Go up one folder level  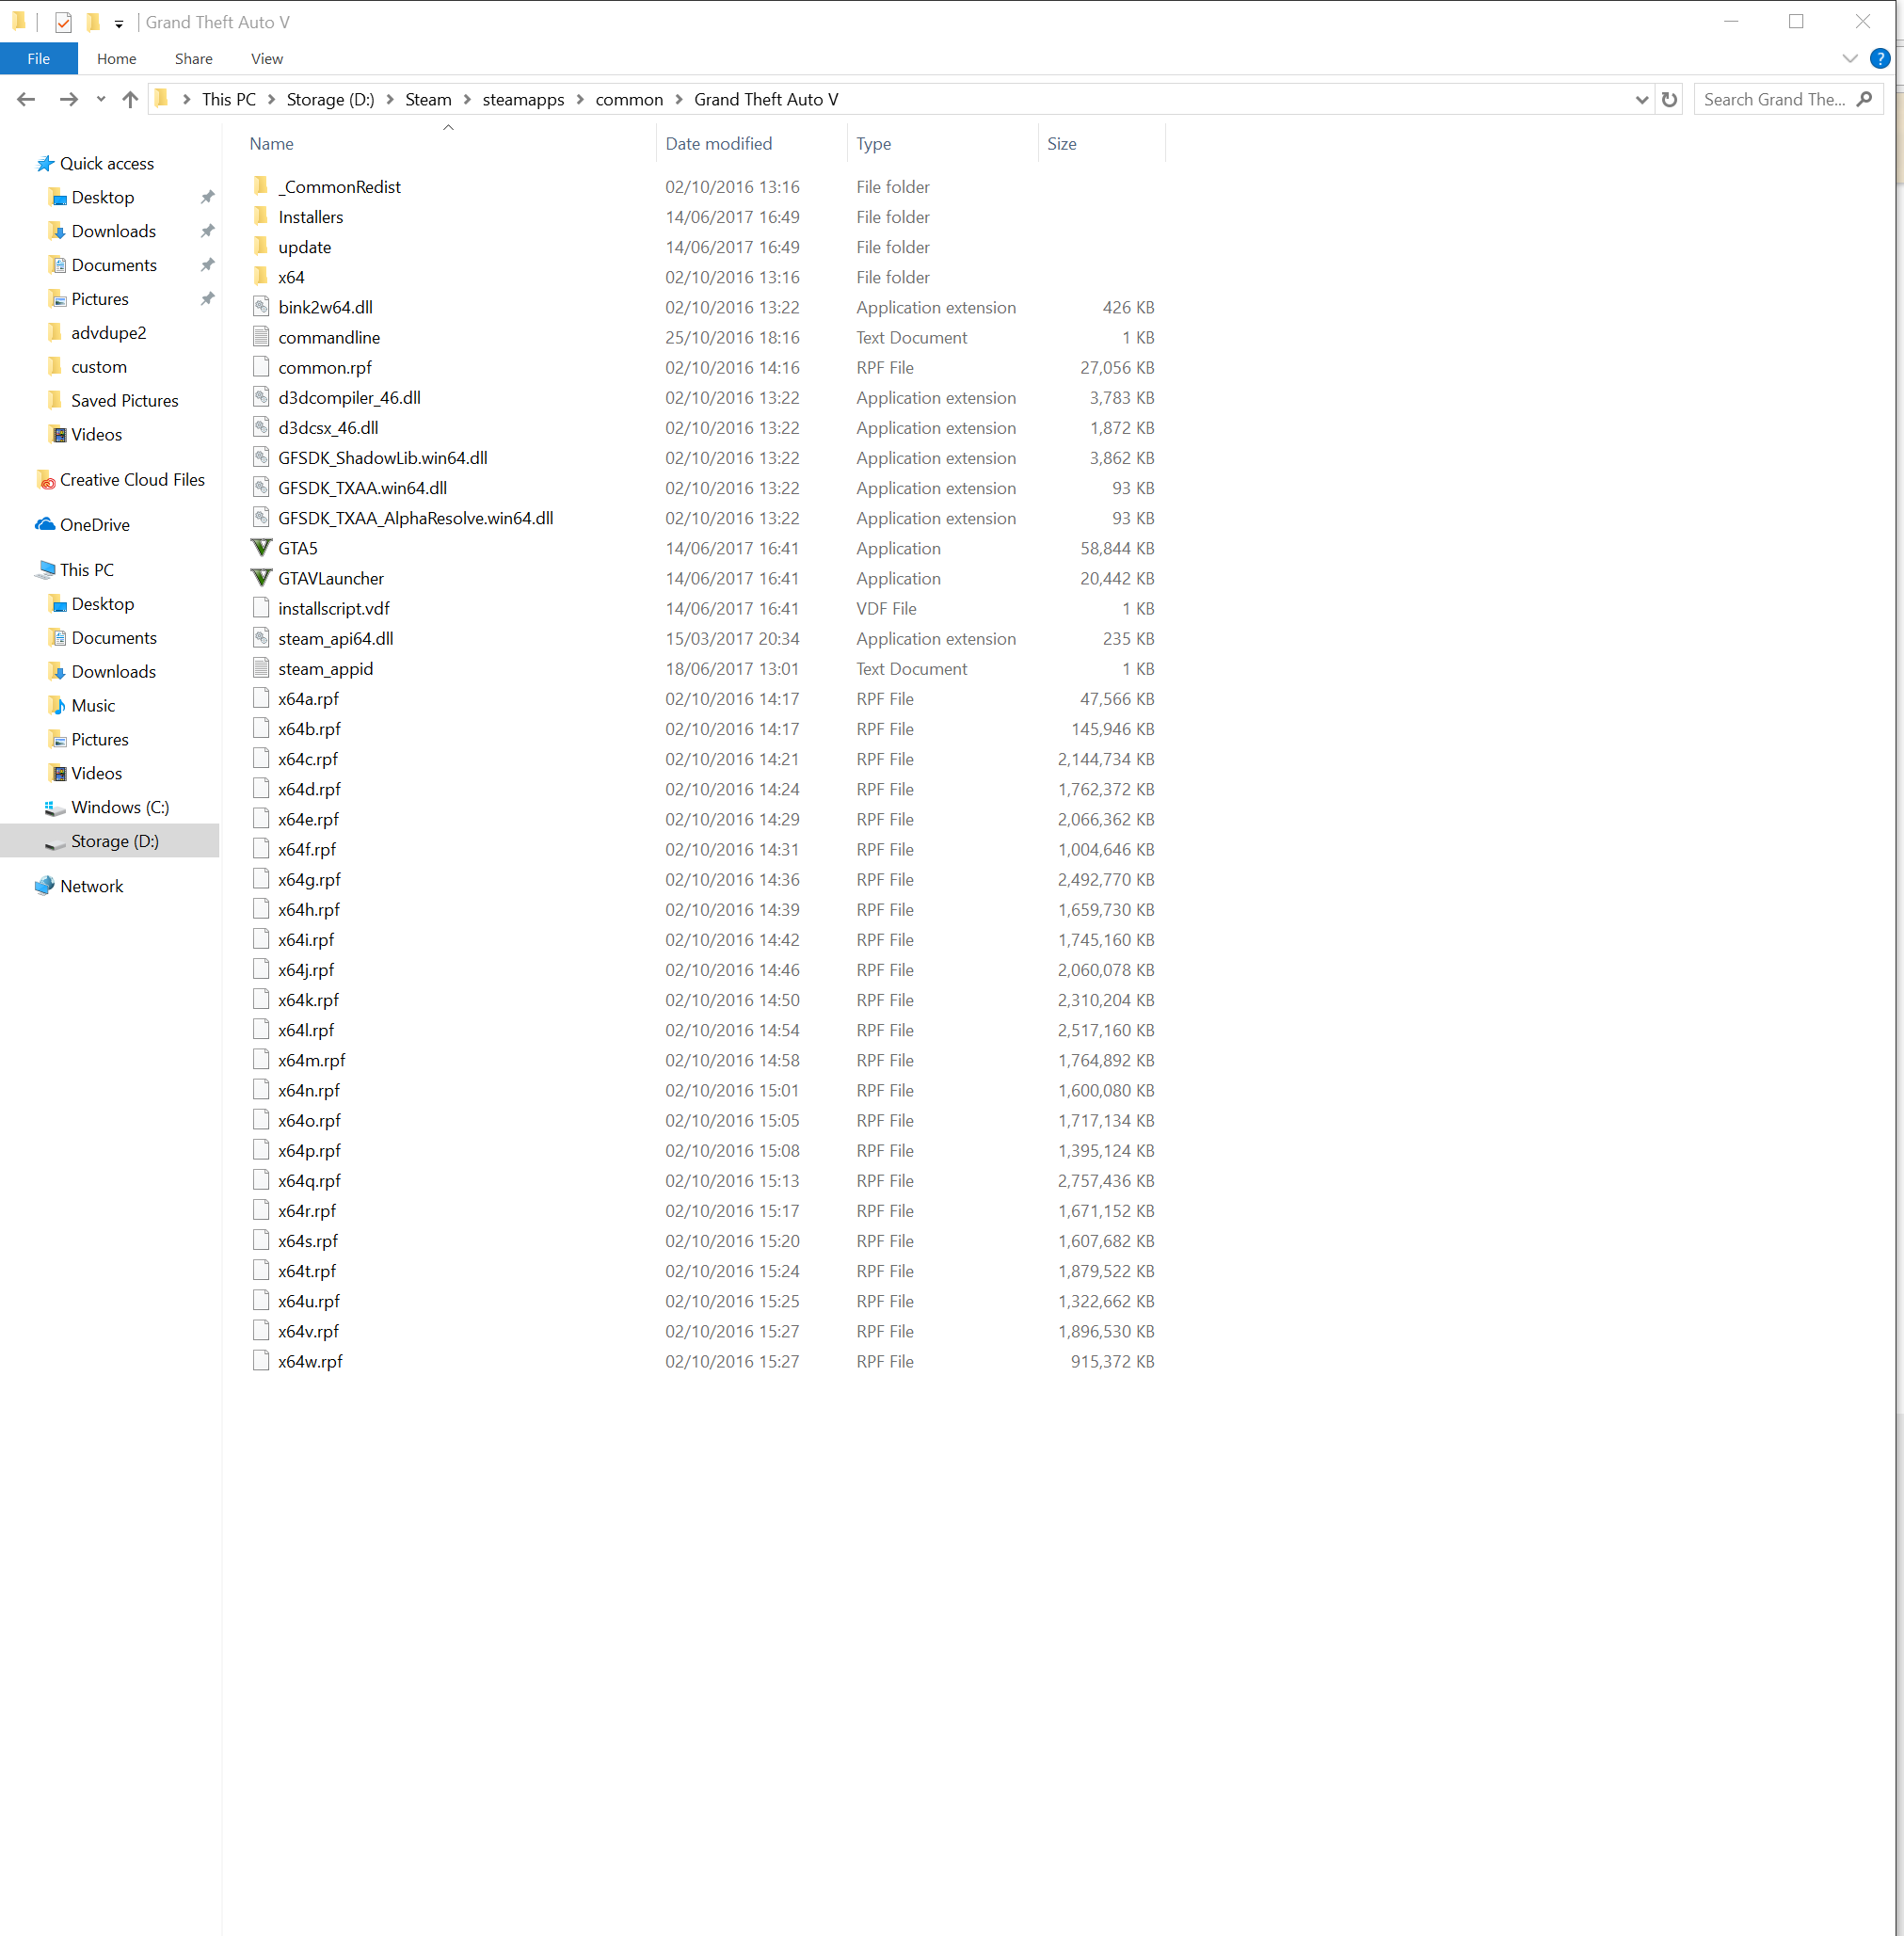click(x=130, y=99)
